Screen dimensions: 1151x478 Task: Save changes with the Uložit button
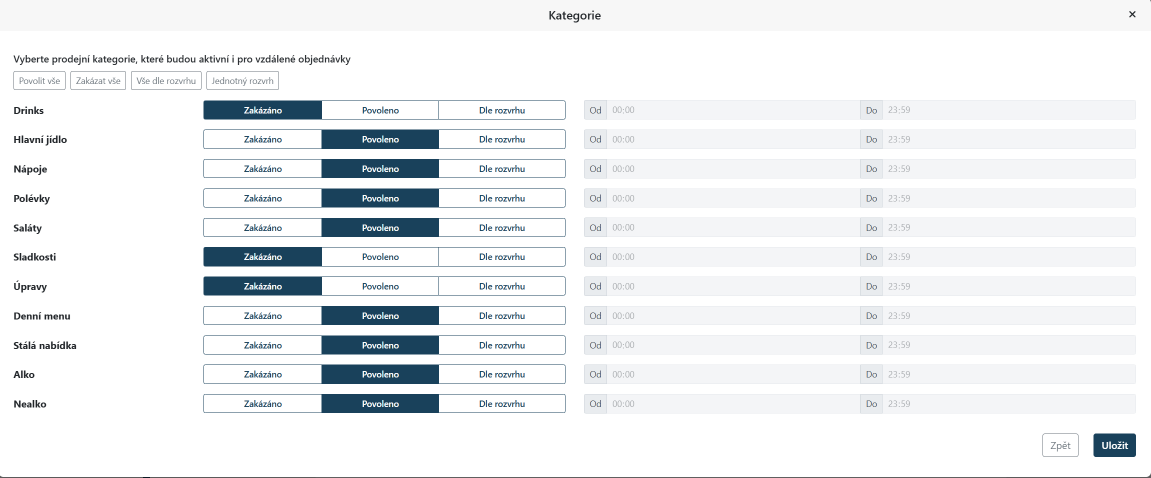coord(1114,445)
